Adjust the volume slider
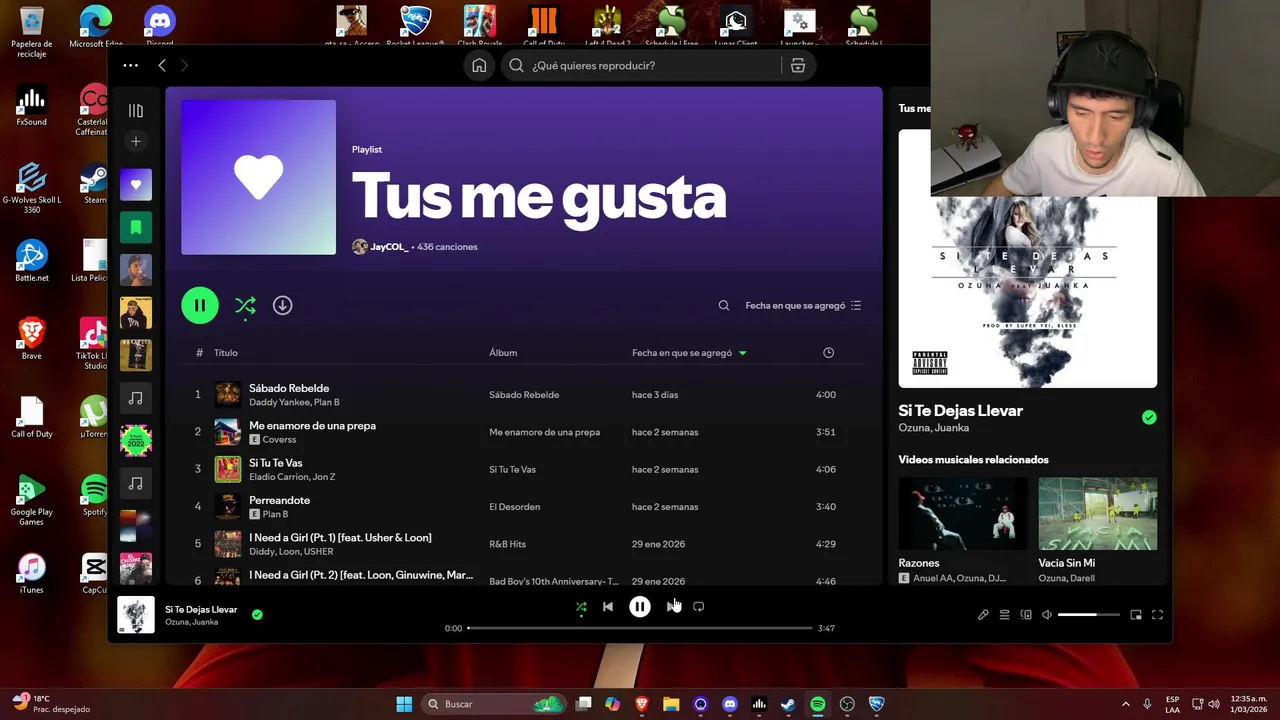 (x=1088, y=615)
